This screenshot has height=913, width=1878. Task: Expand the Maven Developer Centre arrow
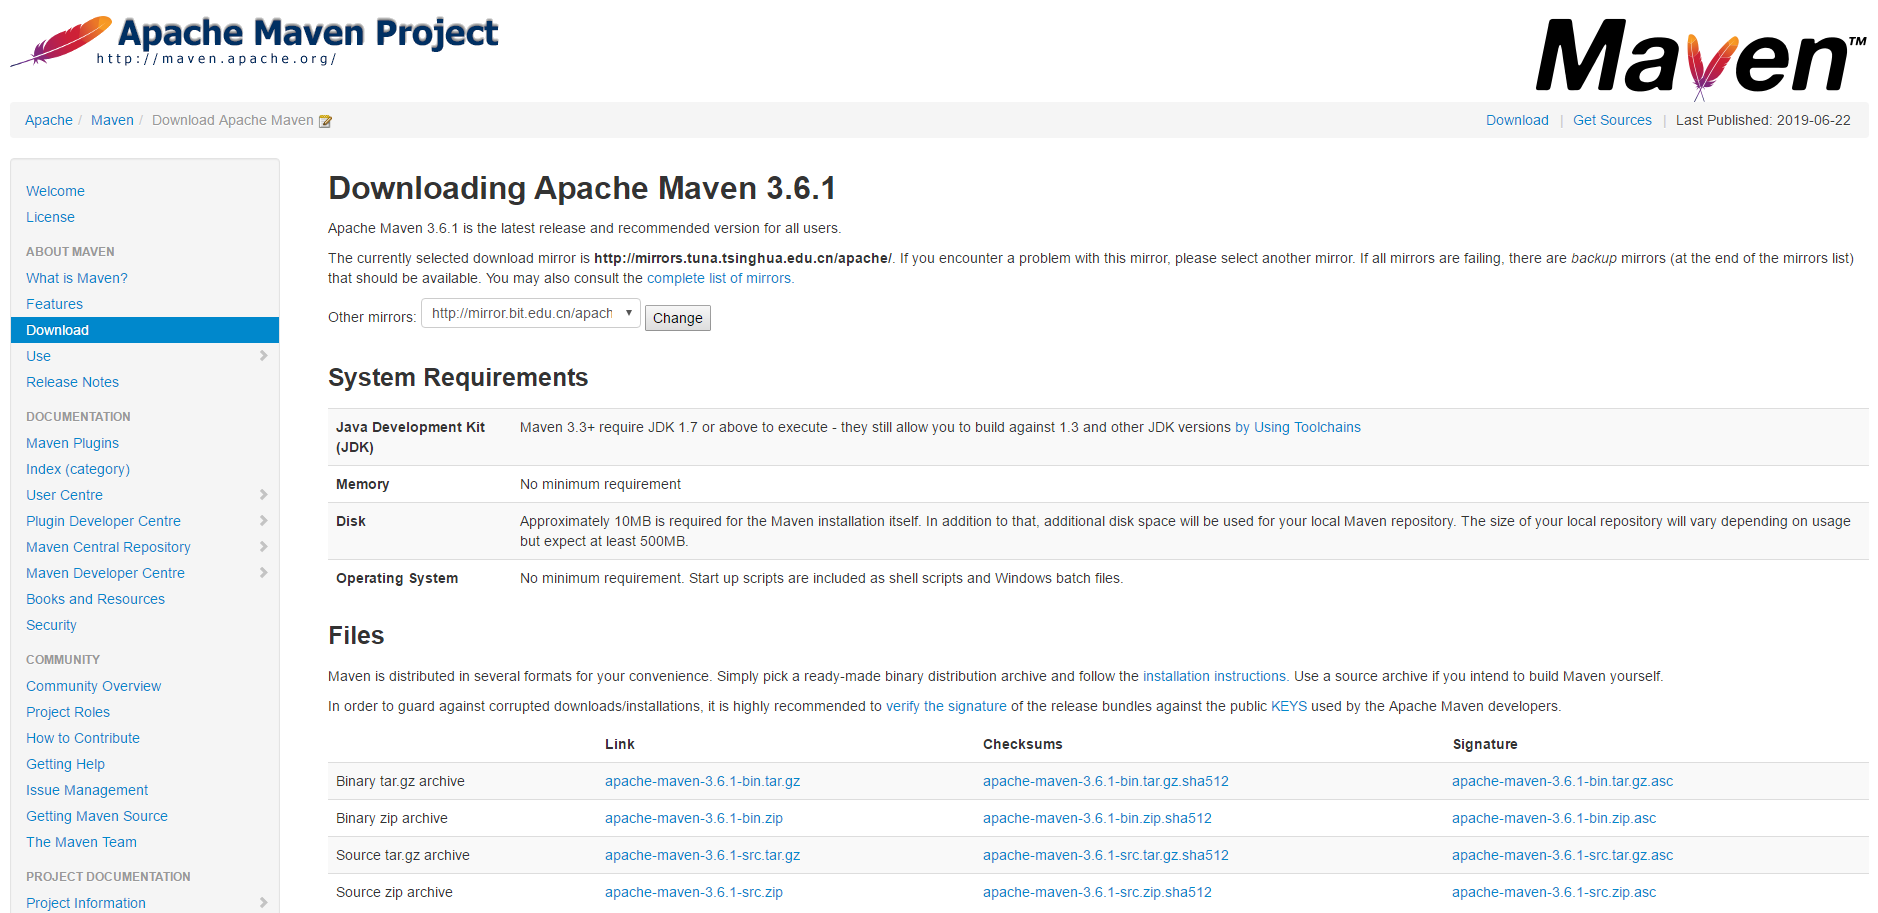pyautogui.click(x=263, y=573)
